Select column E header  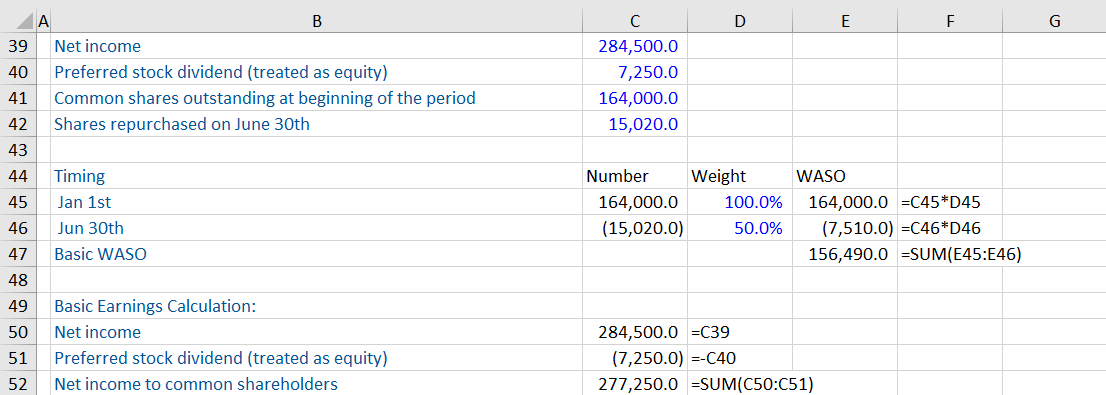[845, 22]
